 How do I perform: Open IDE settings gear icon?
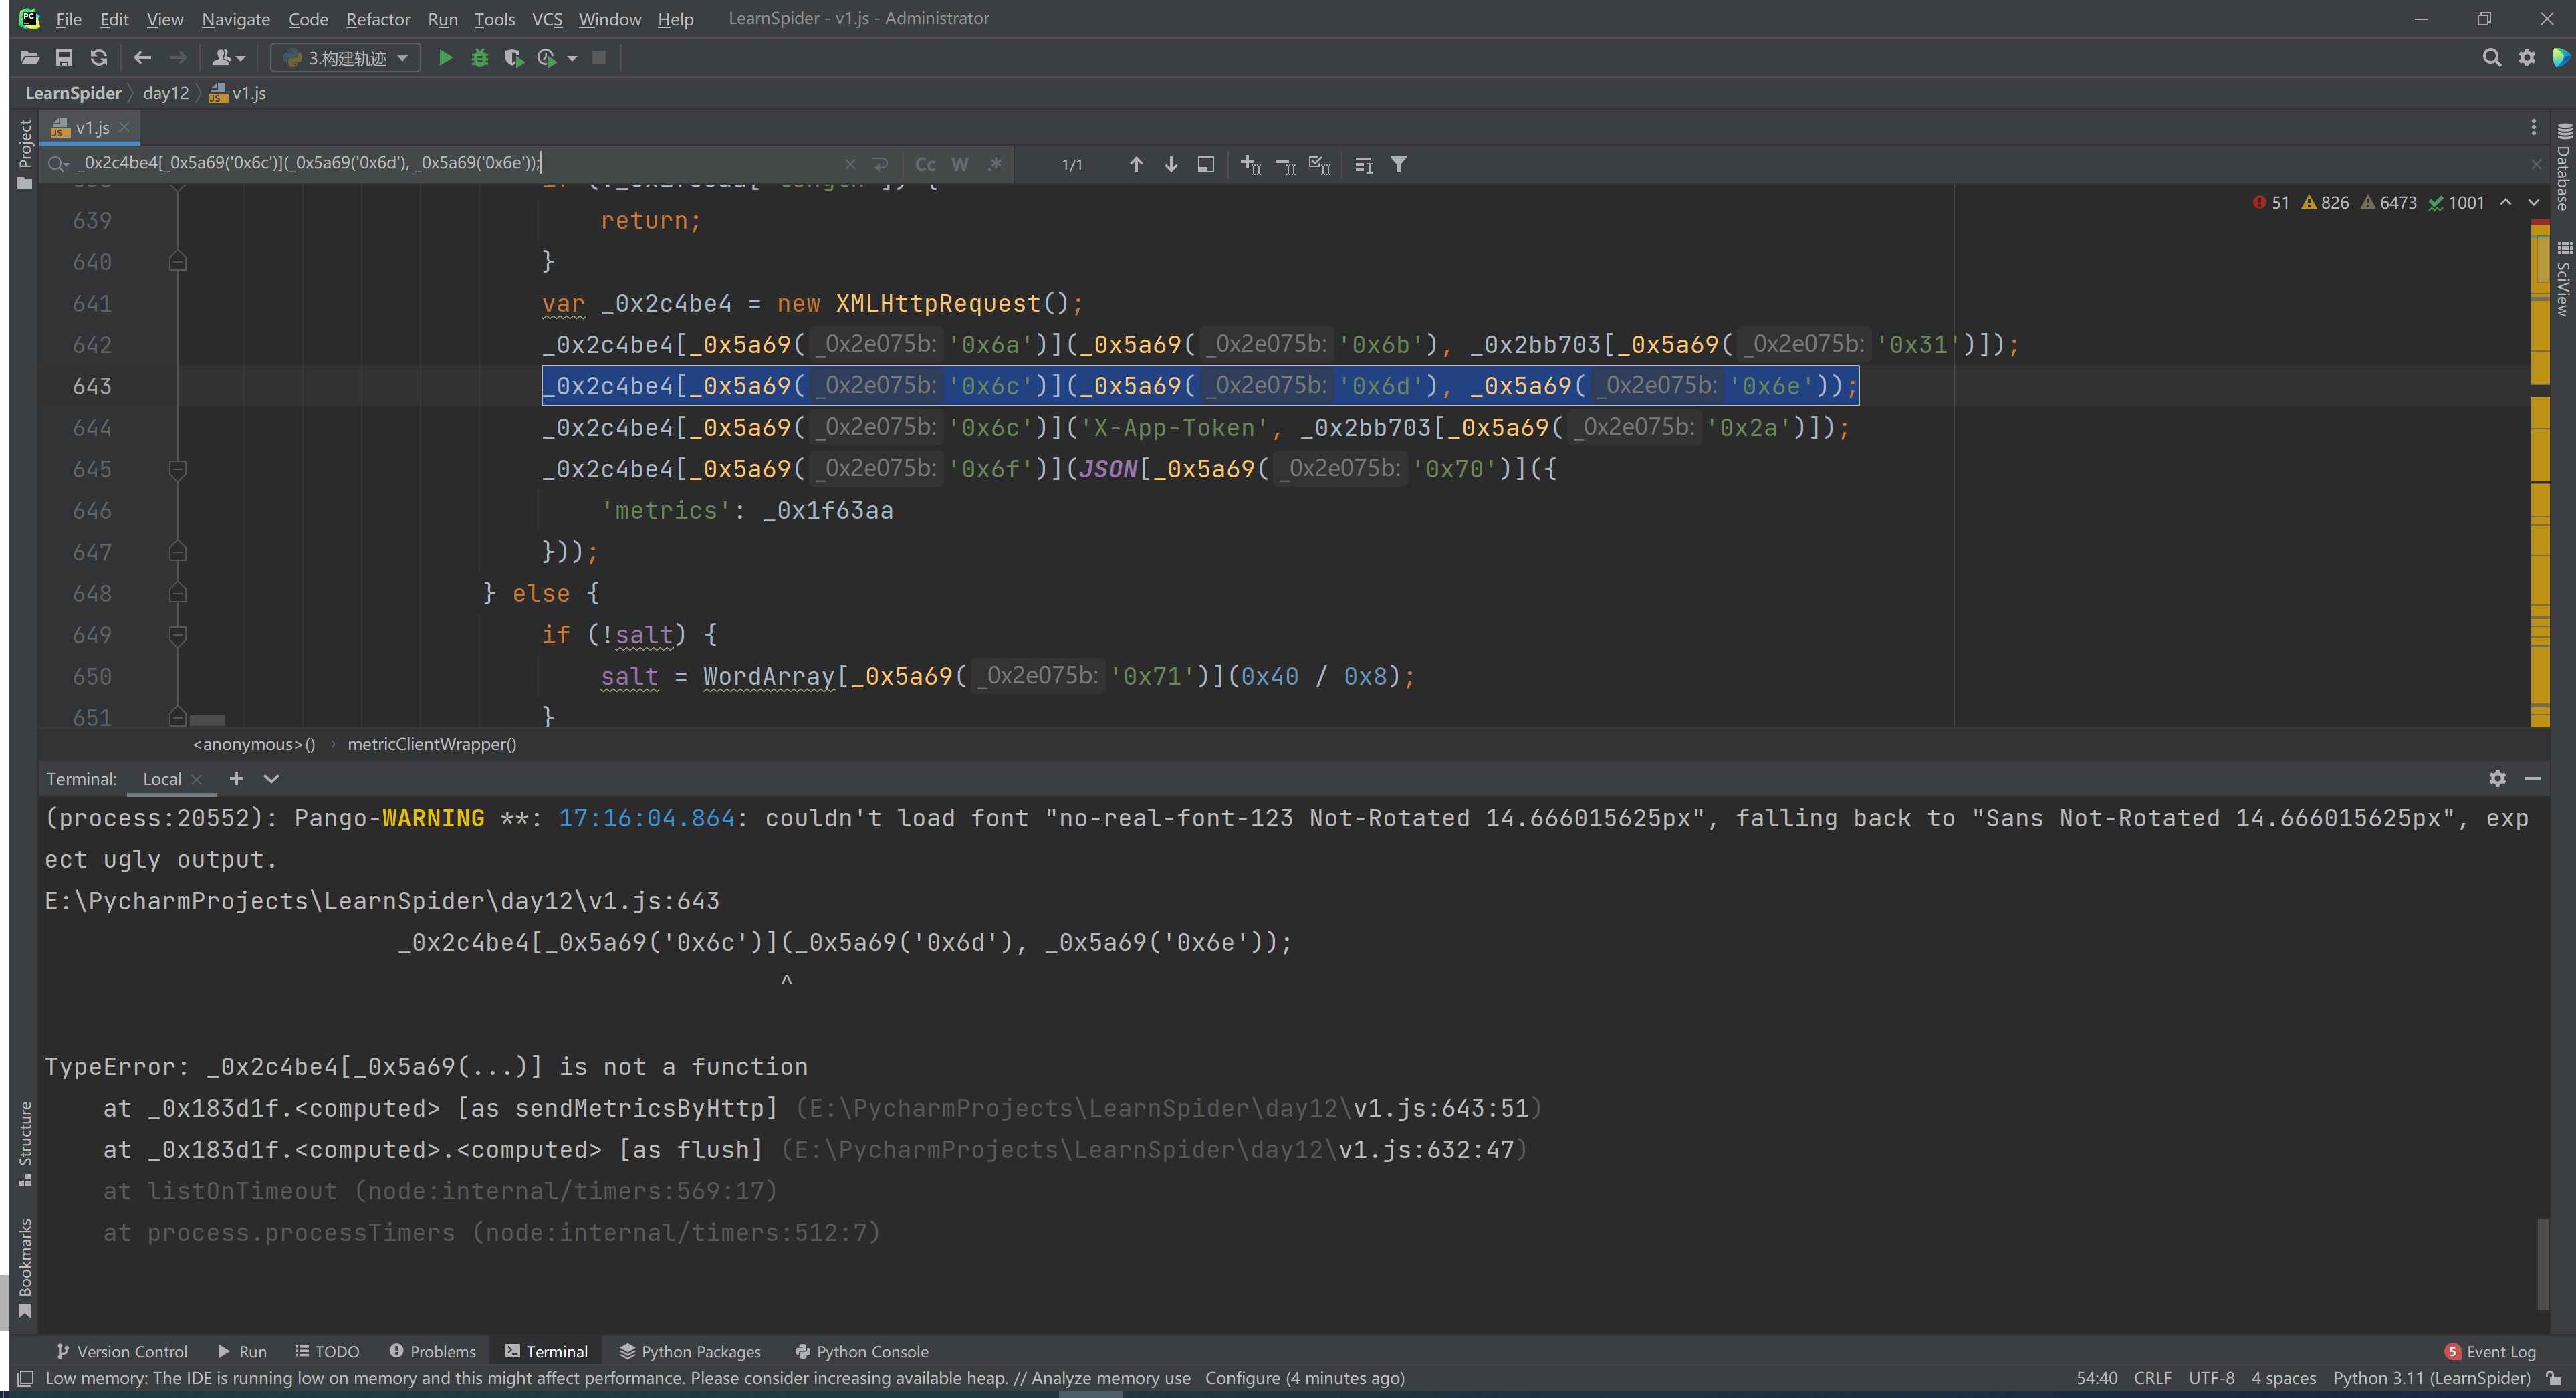[2527, 58]
